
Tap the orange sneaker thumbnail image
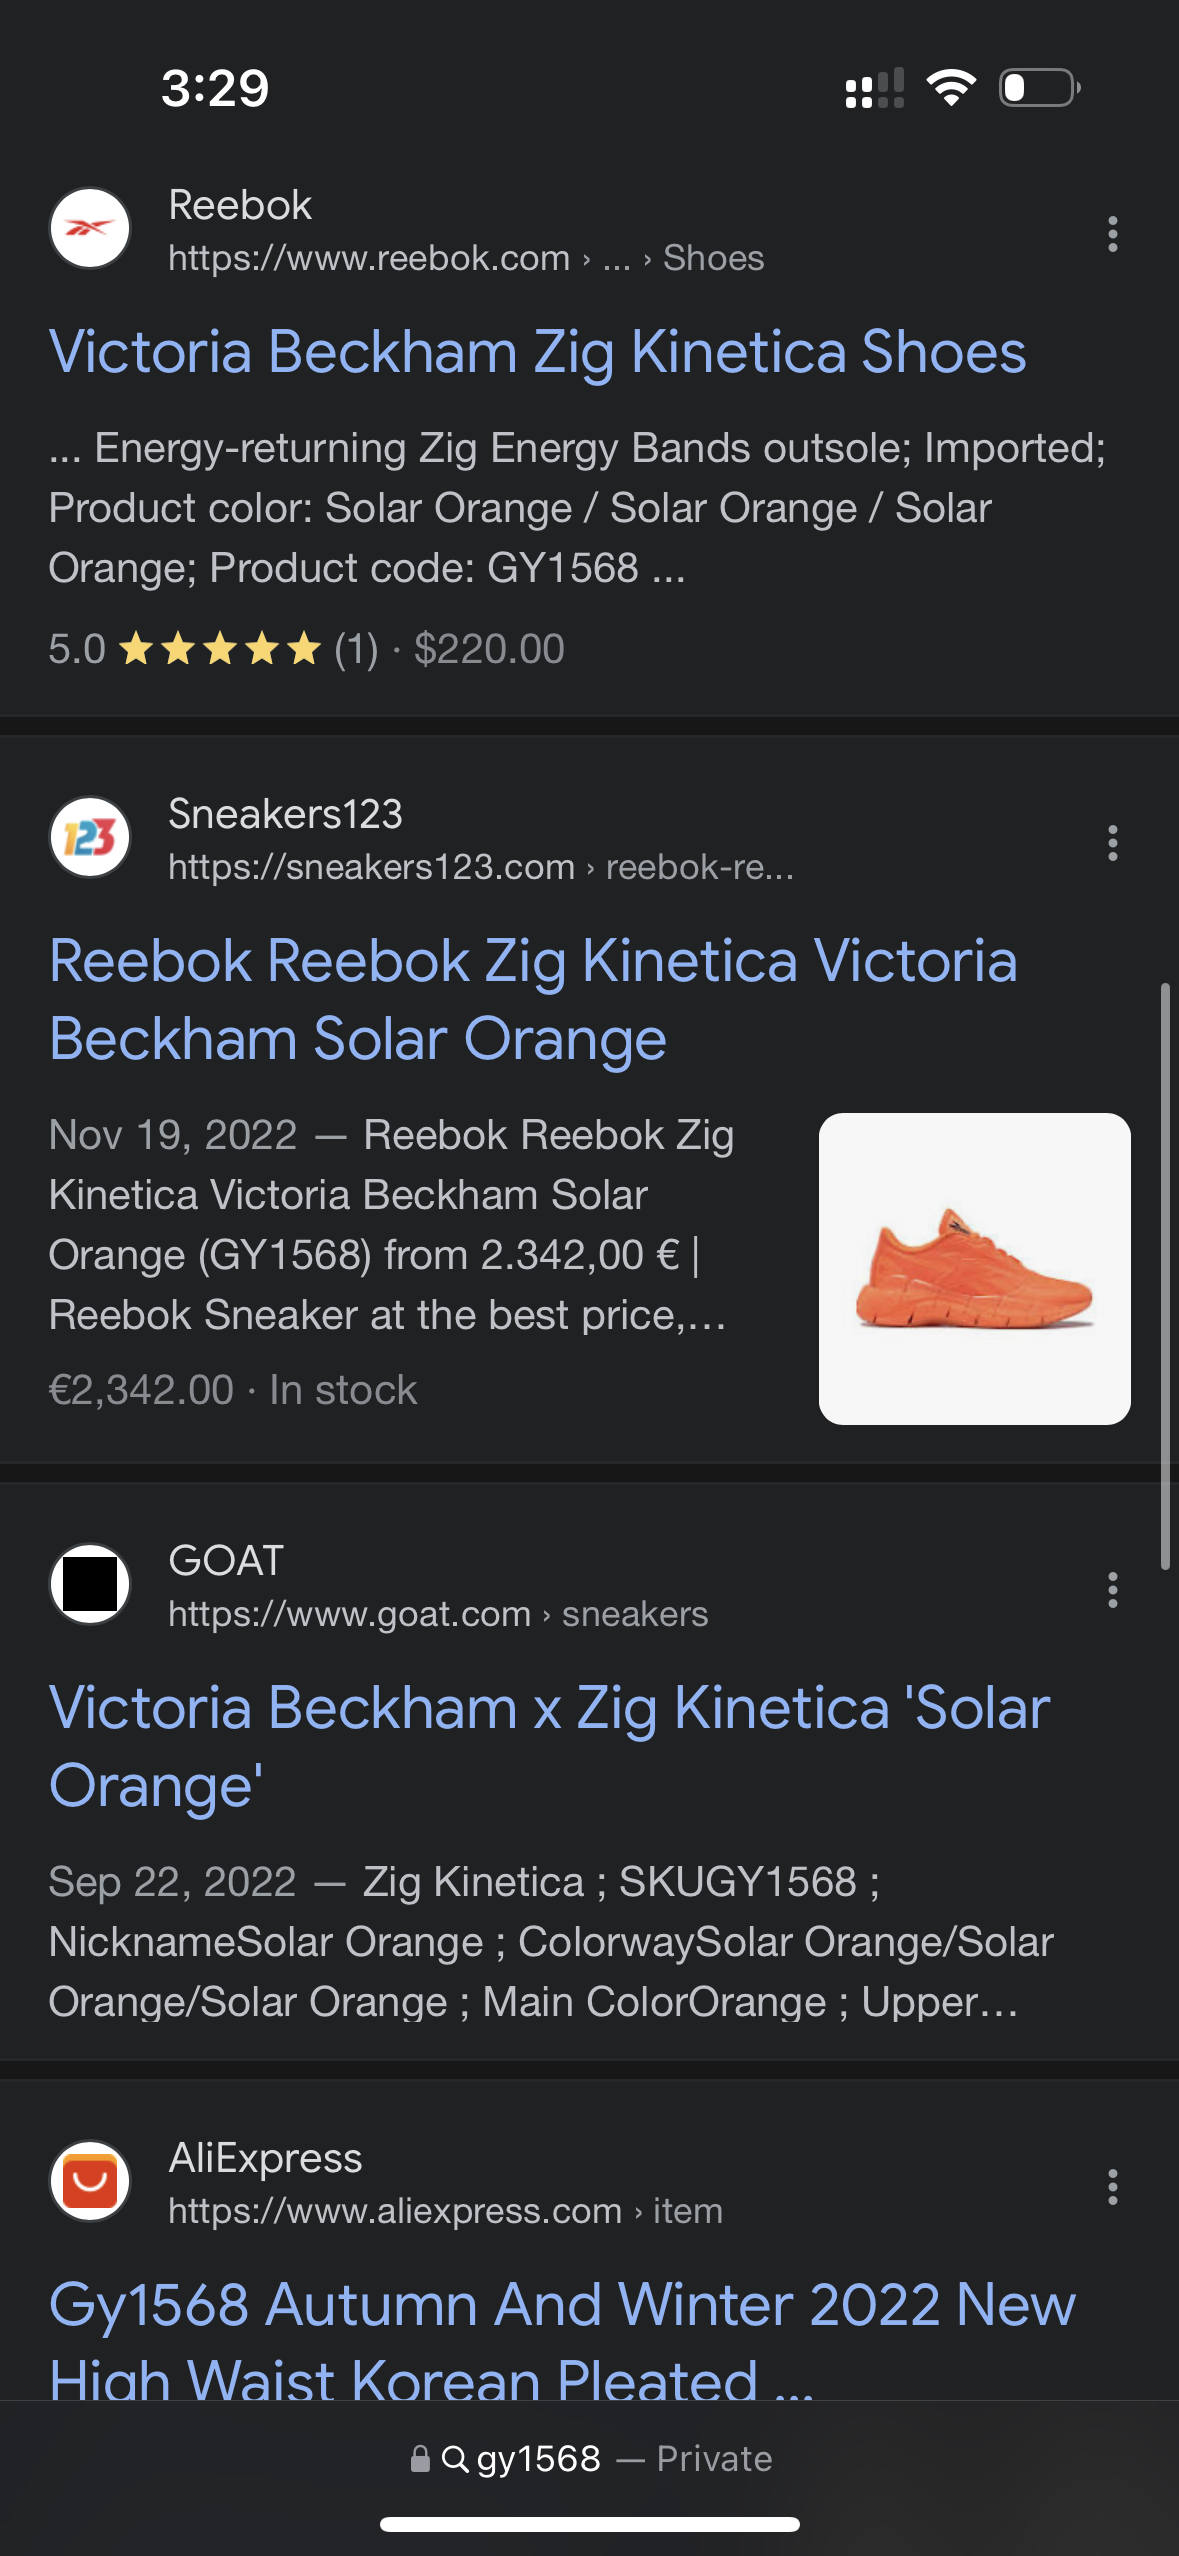click(974, 1268)
